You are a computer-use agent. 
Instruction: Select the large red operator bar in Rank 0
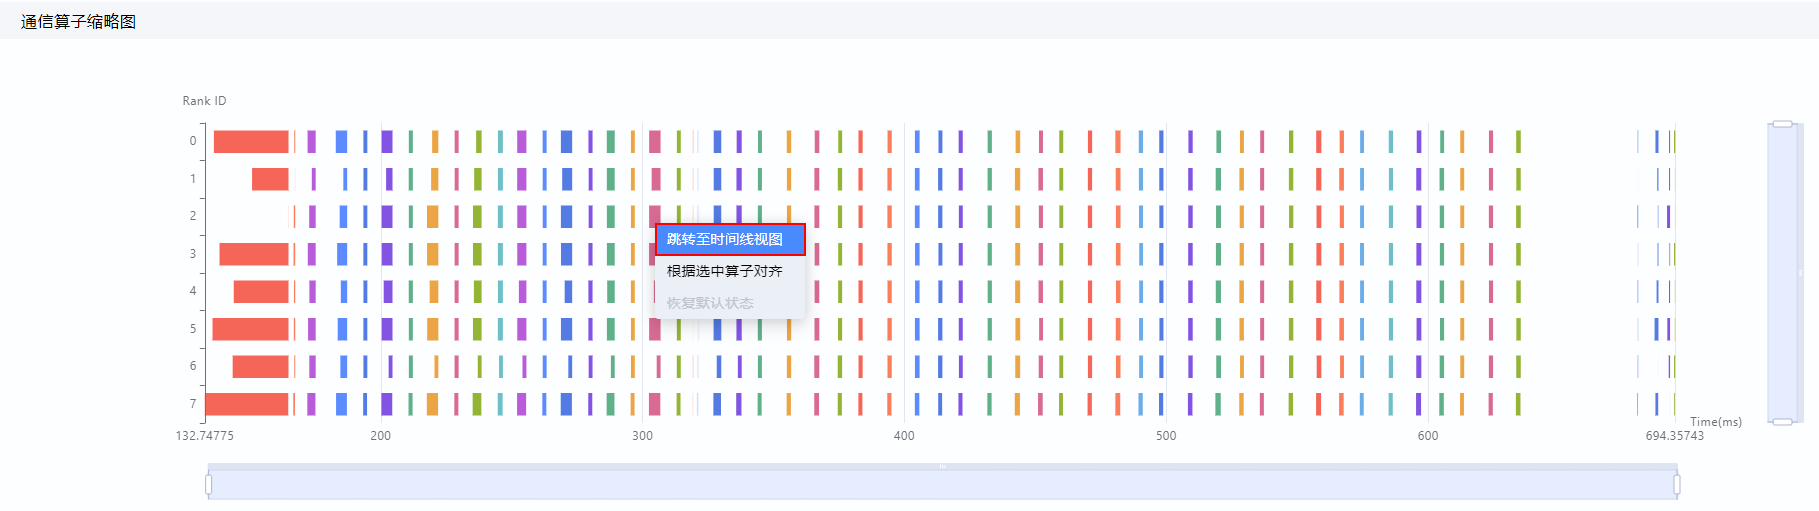(x=251, y=141)
